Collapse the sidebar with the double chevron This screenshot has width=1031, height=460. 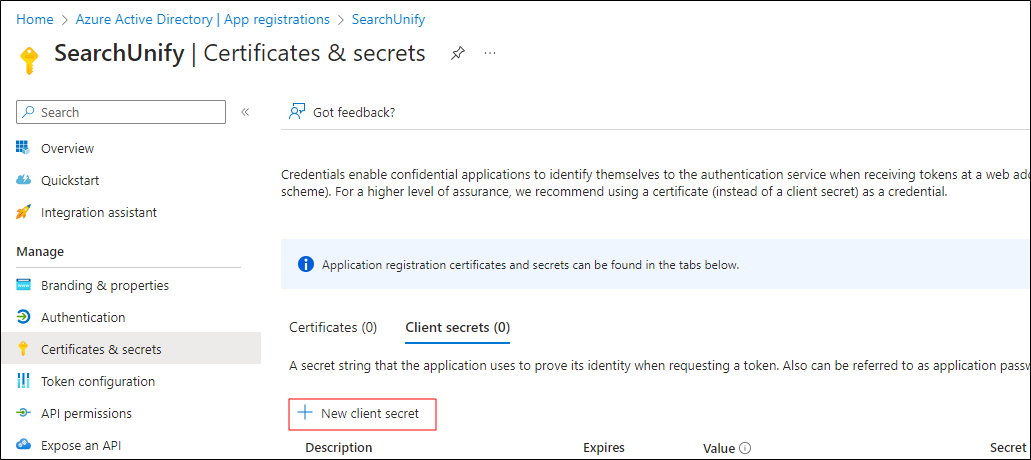pos(245,112)
